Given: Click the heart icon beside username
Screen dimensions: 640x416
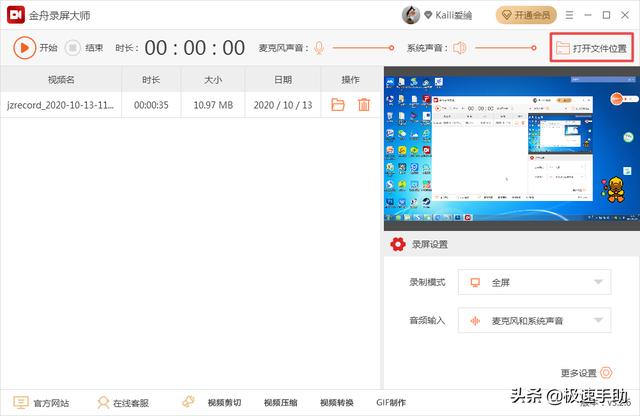Looking at the screenshot, I should (428, 15).
